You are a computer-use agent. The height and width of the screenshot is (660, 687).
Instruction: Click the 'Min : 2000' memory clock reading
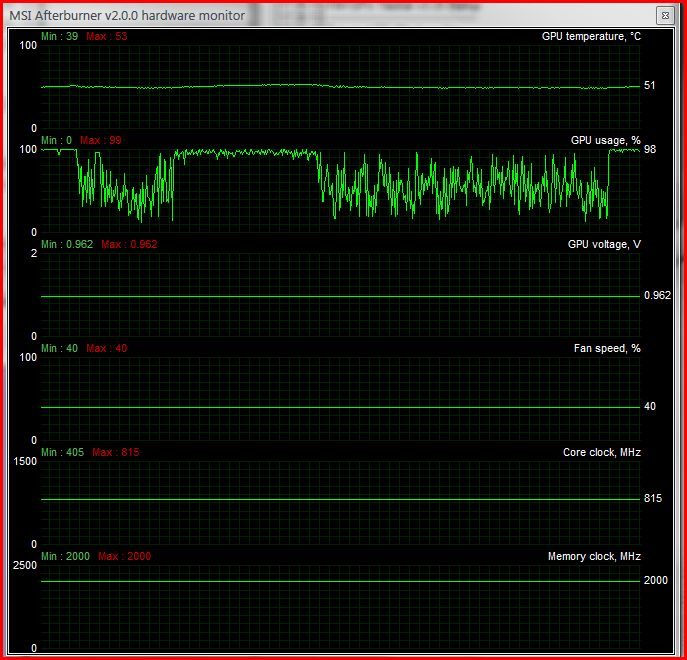[x=65, y=556]
